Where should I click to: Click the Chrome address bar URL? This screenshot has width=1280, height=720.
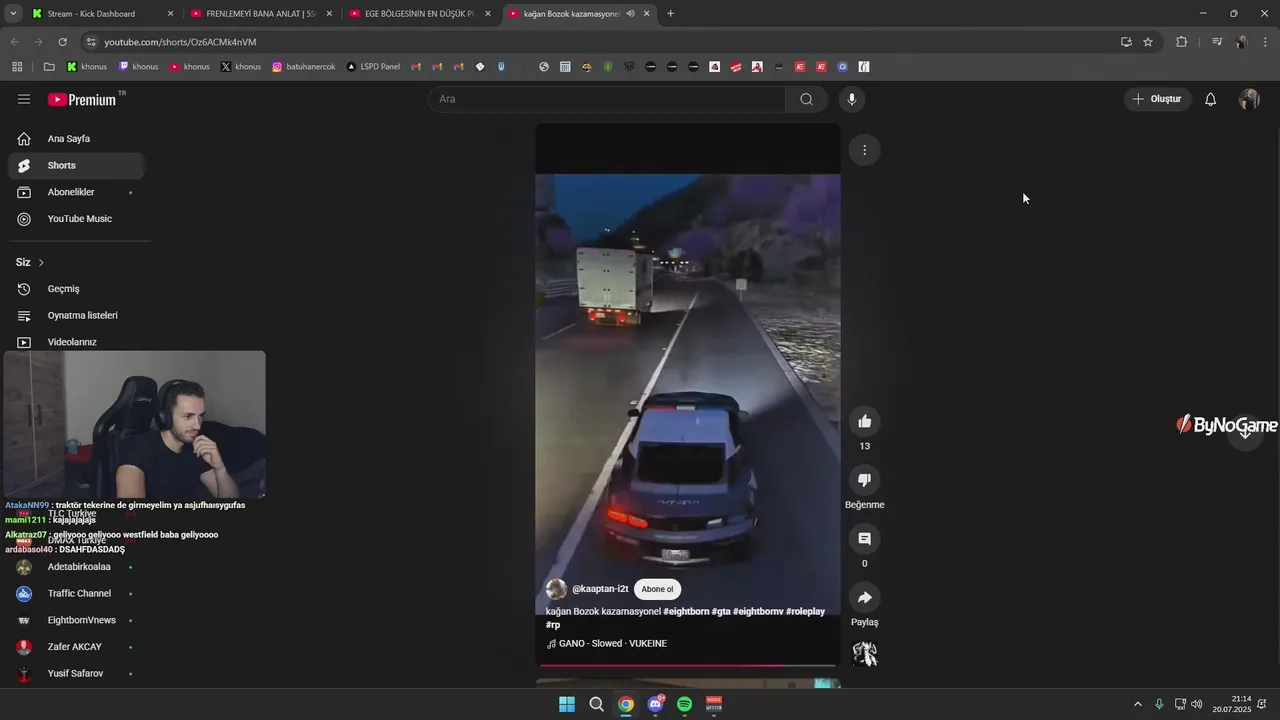(x=180, y=42)
